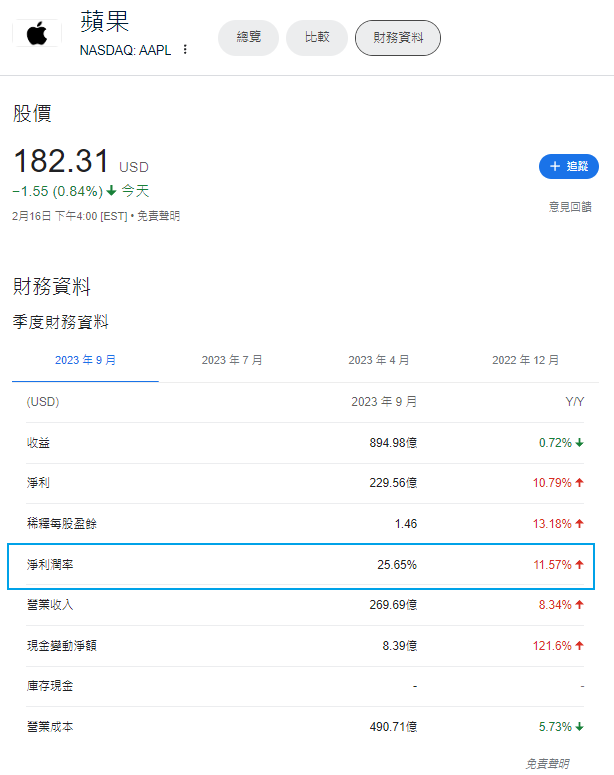Click the 淨利潤率 highlighted row label
The image size is (614, 775).
(50, 565)
